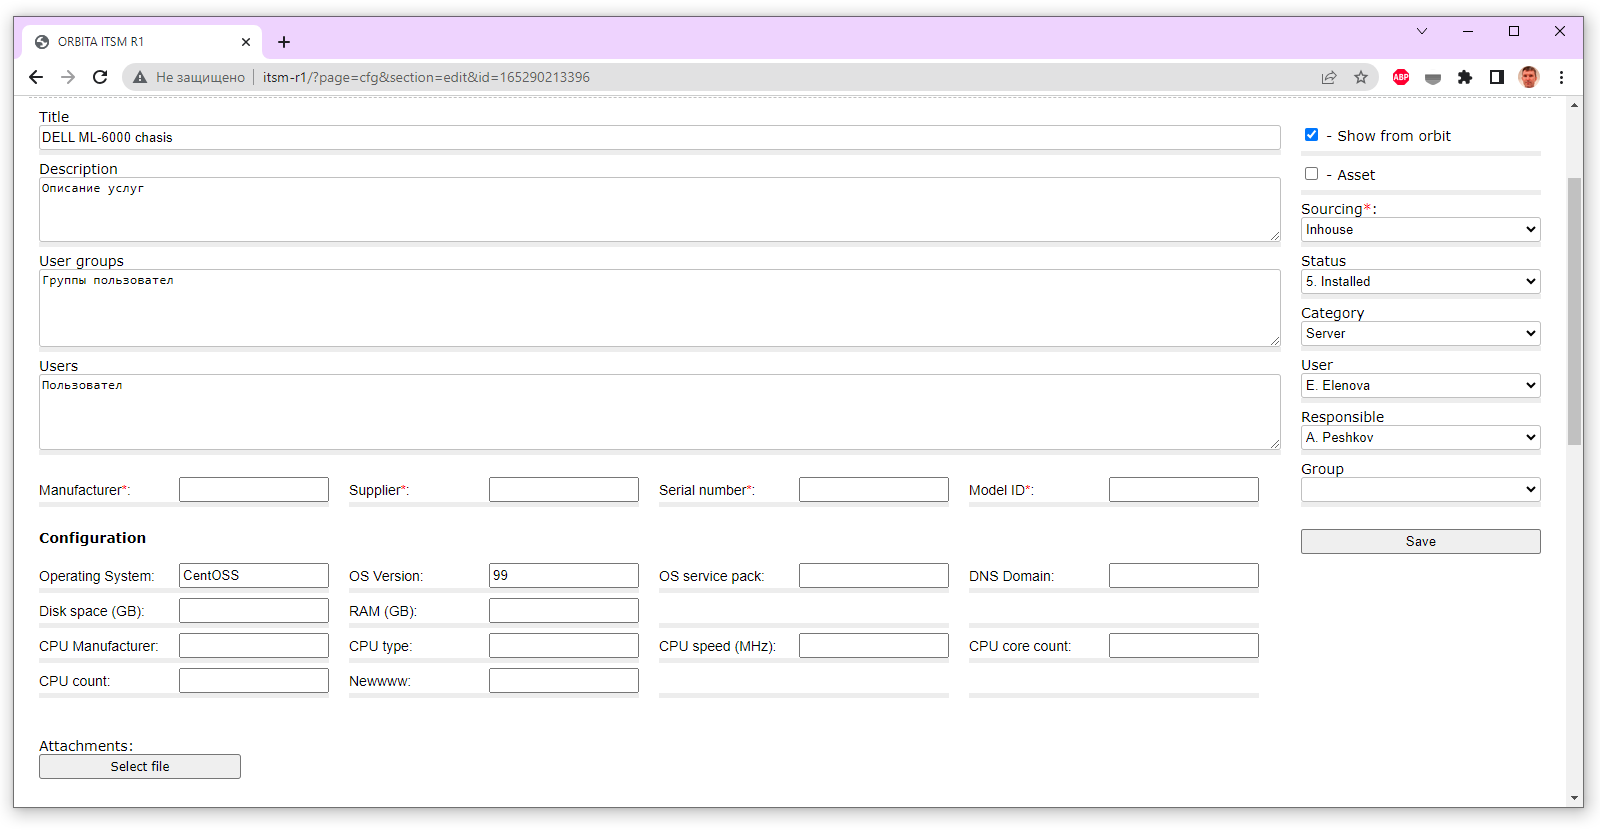Click the browser back arrow

36,77
